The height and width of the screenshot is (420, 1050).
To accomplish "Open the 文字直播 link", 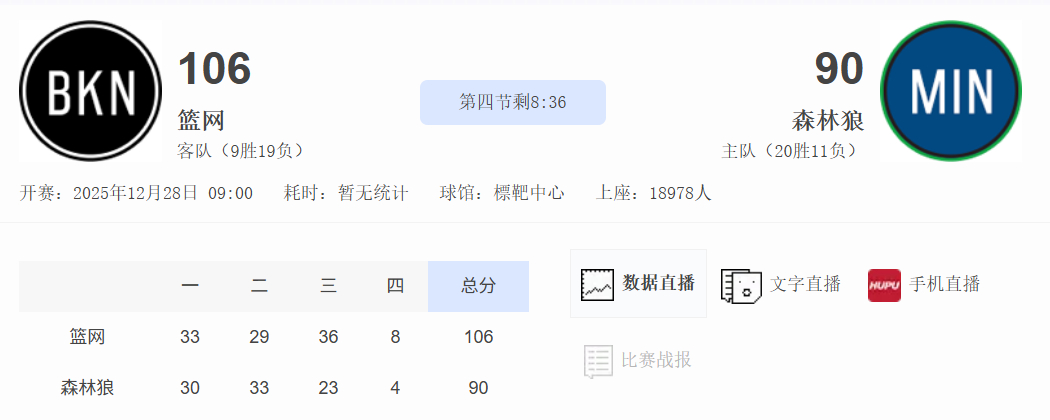I will click(x=805, y=284).
